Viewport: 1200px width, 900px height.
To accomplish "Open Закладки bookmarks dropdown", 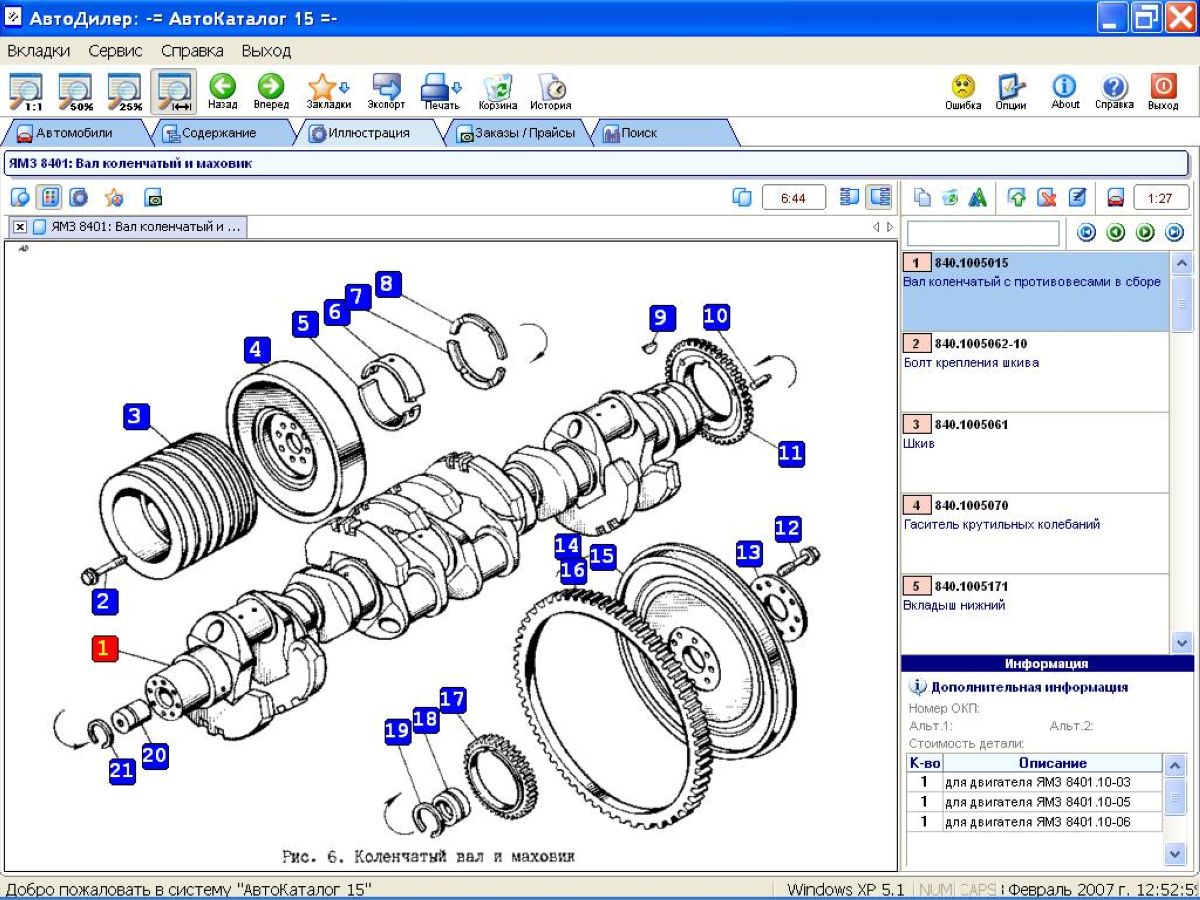I will [328, 91].
